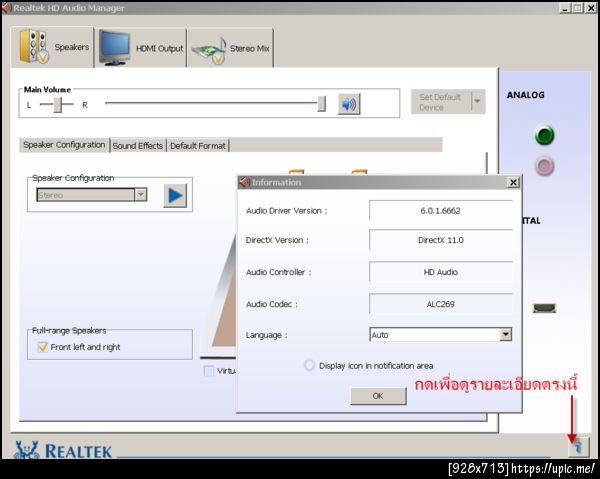The image size is (600, 479).
Task: Expand Set Default Device dropdown arrow
Action: (x=478, y=101)
